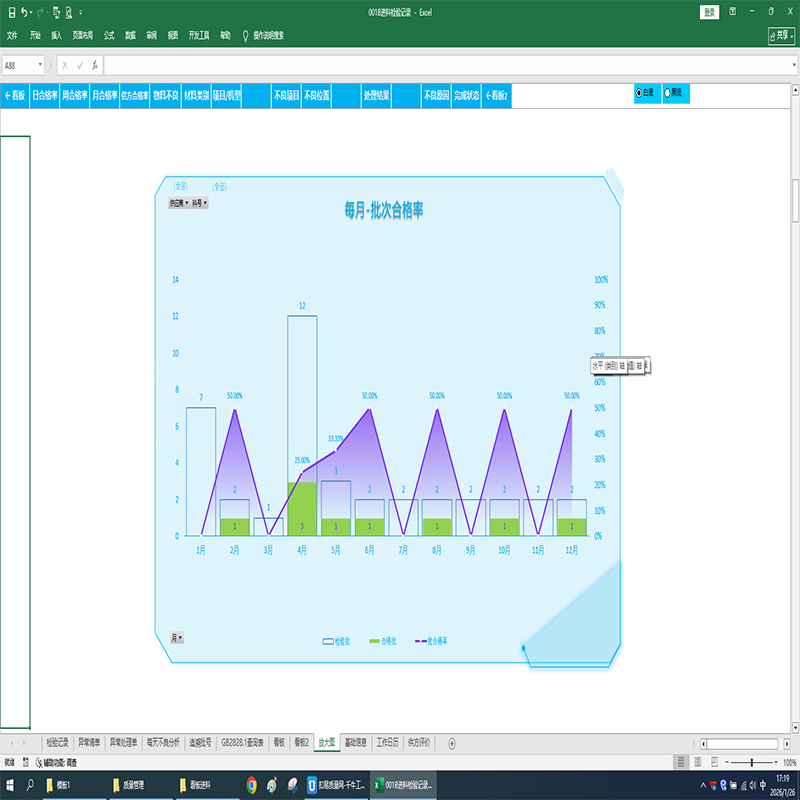
Task: Switch to the 基础信息 sheet tab
Action: tap(356, 742)
